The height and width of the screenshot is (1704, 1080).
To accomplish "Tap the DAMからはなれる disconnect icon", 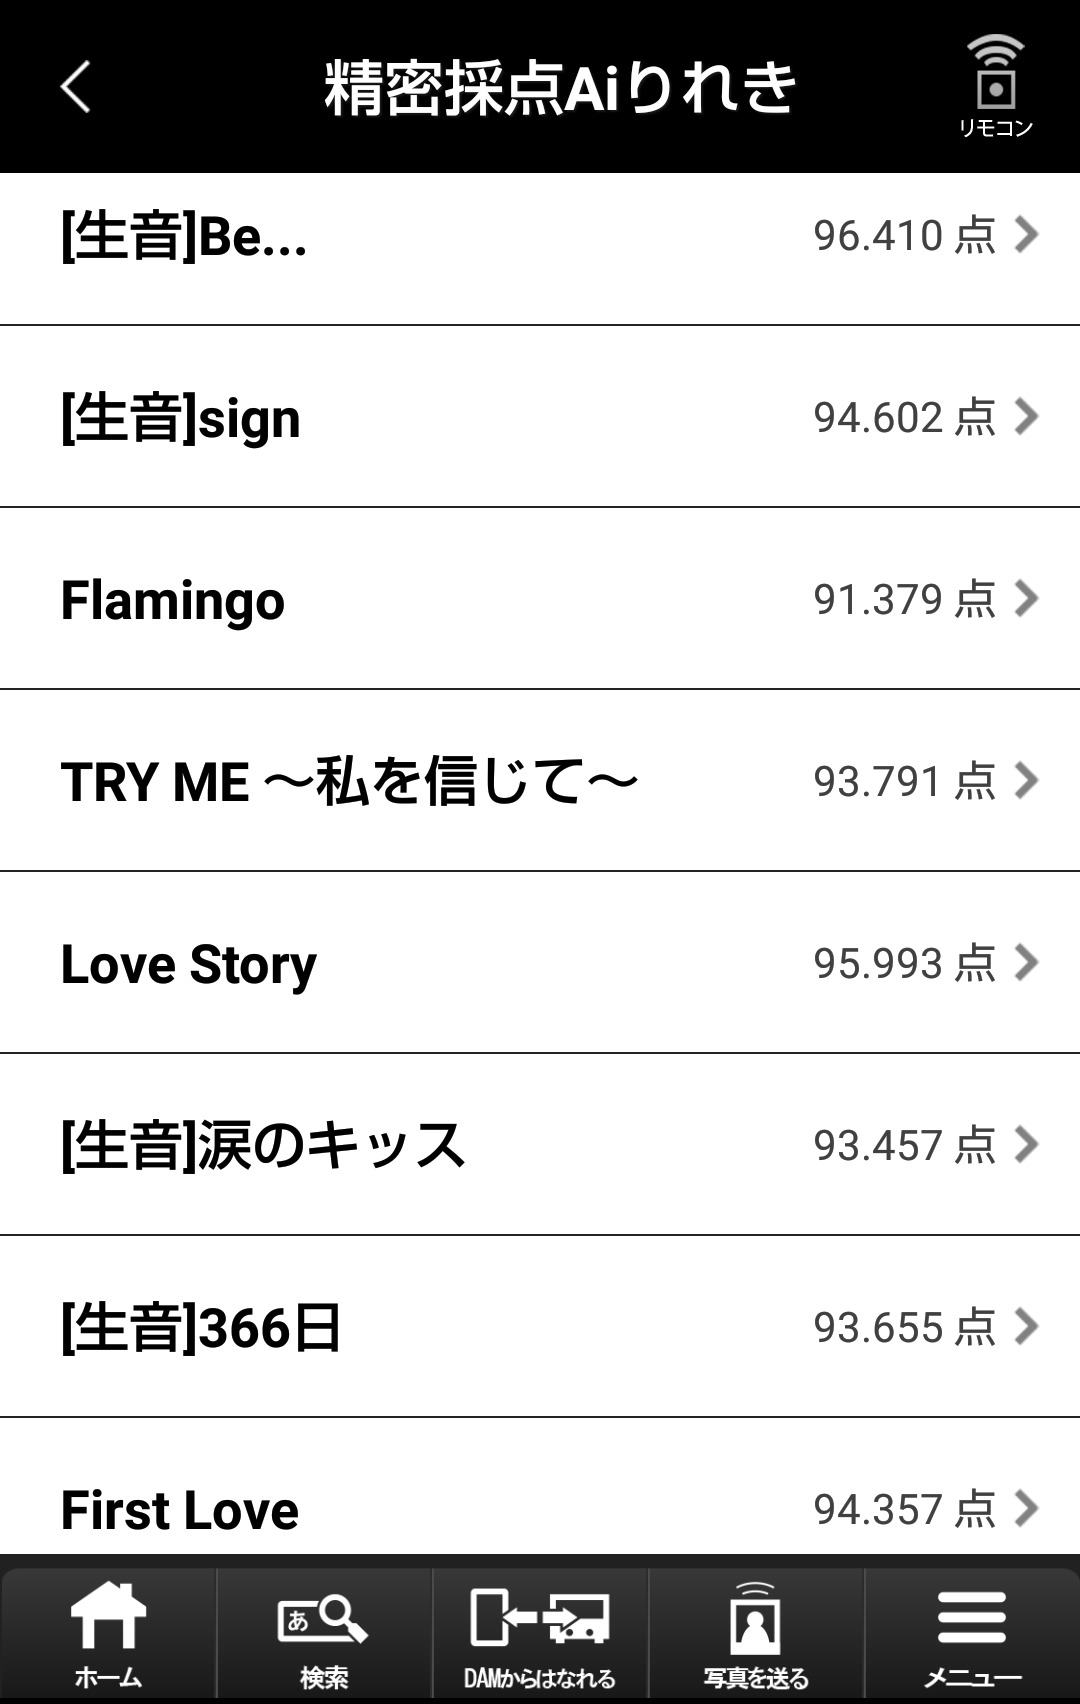I will 540,1632.
